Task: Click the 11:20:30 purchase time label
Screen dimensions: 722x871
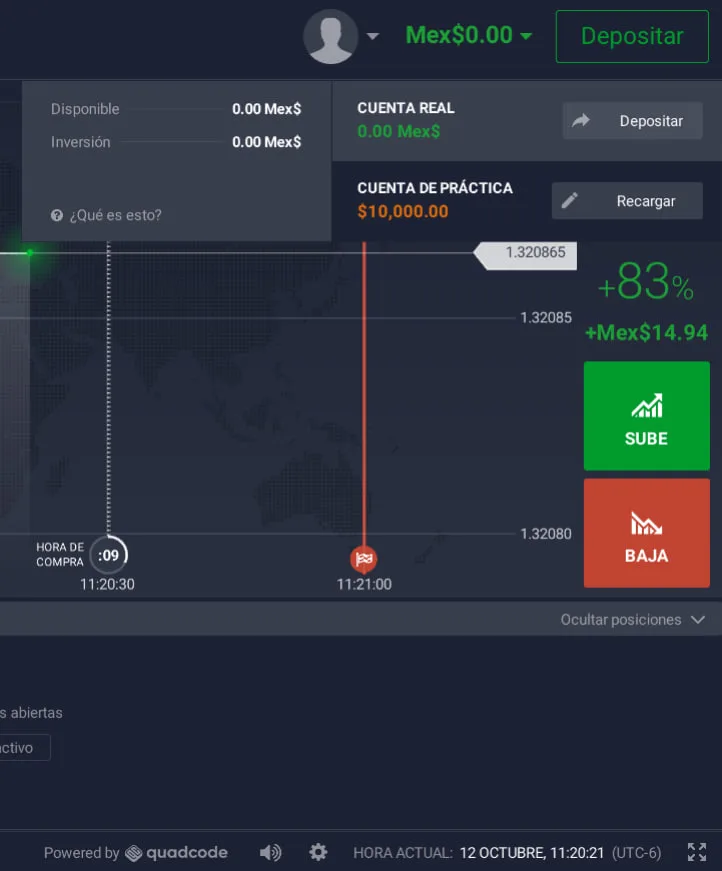Action: point(107,584)
